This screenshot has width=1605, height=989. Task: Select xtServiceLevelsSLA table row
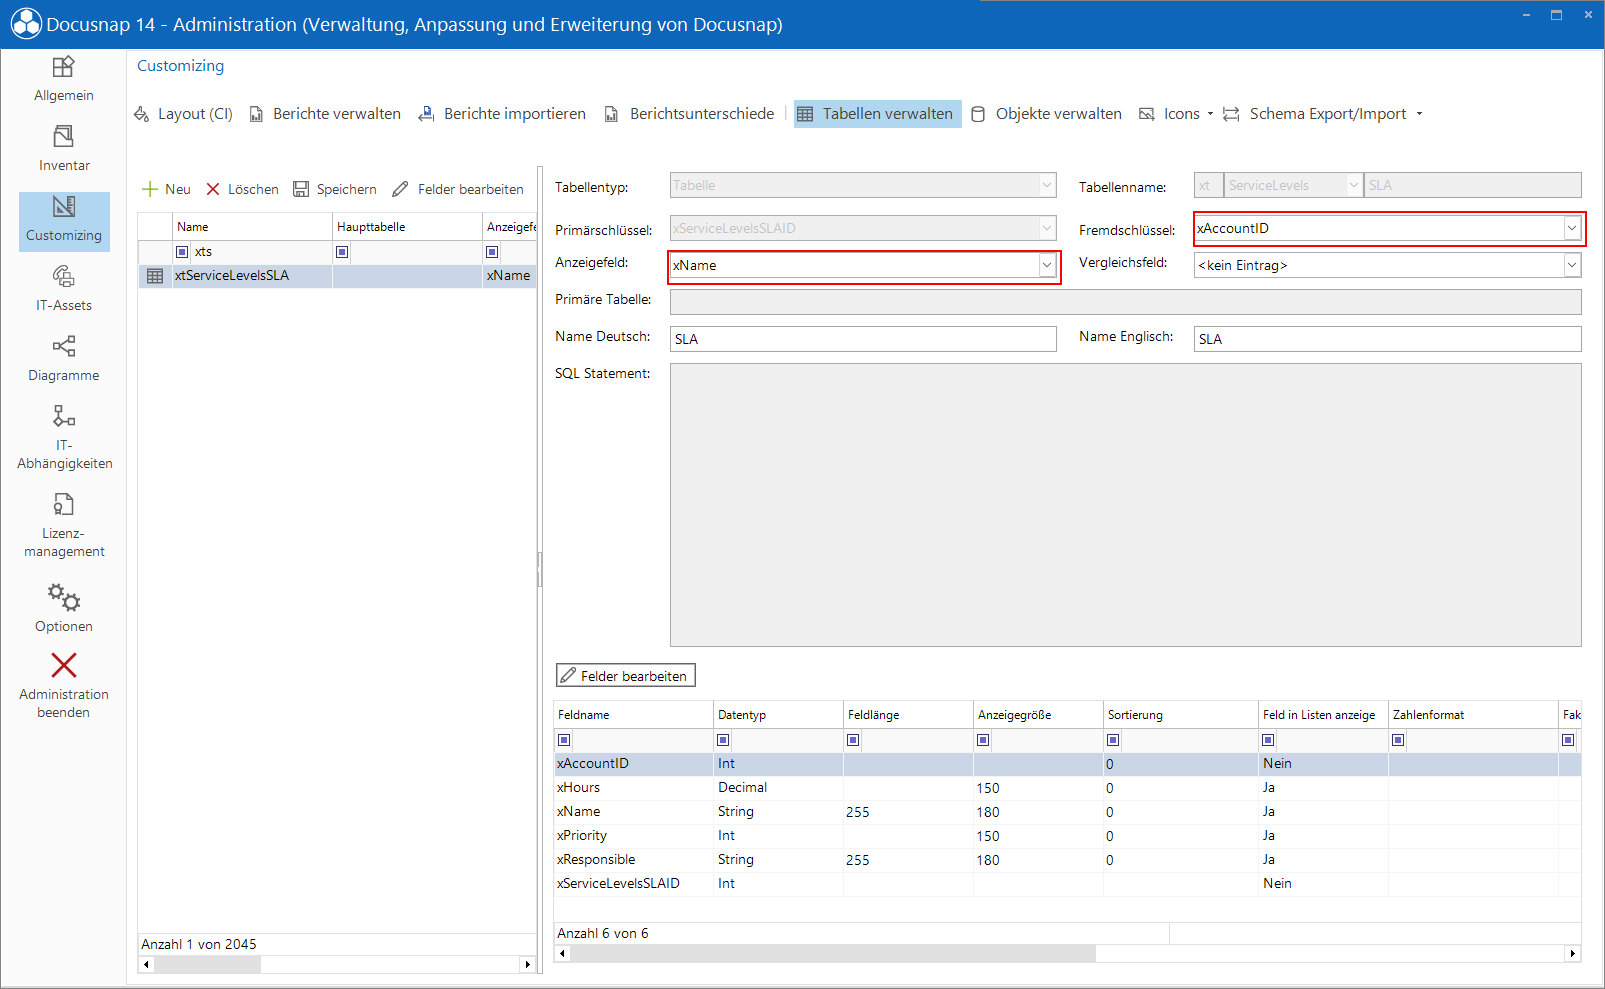click(x=336, y=276)
